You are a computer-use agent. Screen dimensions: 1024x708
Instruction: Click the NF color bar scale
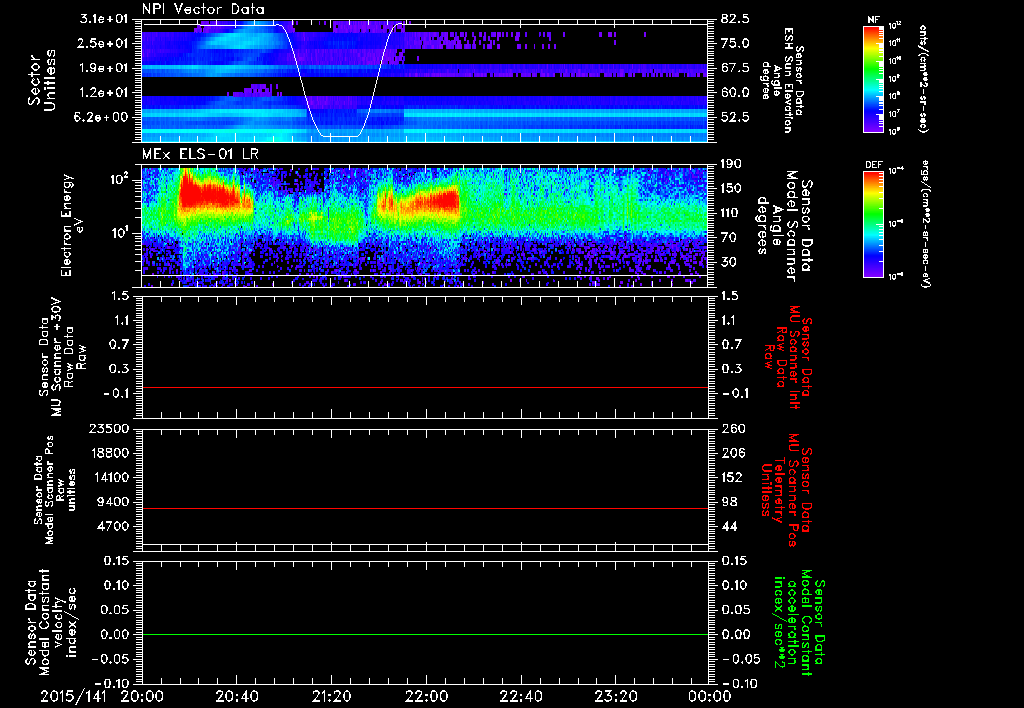(x=873, y=78)
